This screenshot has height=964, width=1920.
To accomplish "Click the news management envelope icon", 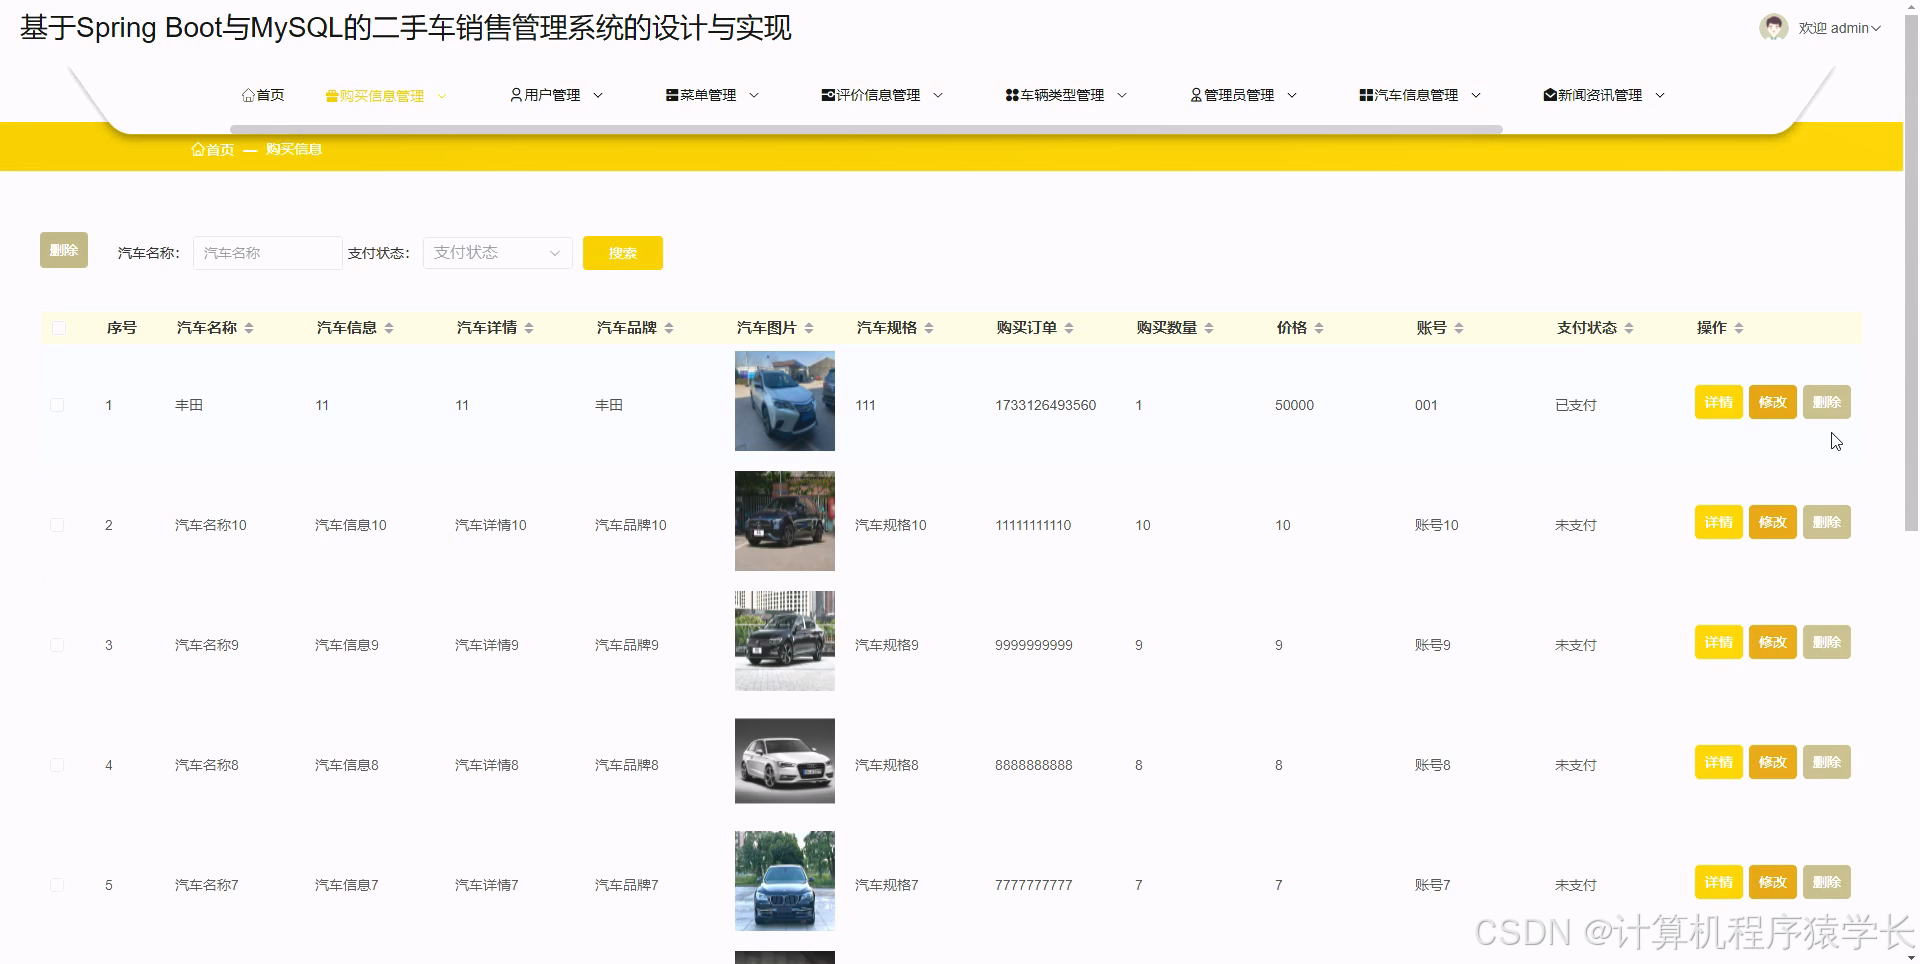I will click(1550, 95).
